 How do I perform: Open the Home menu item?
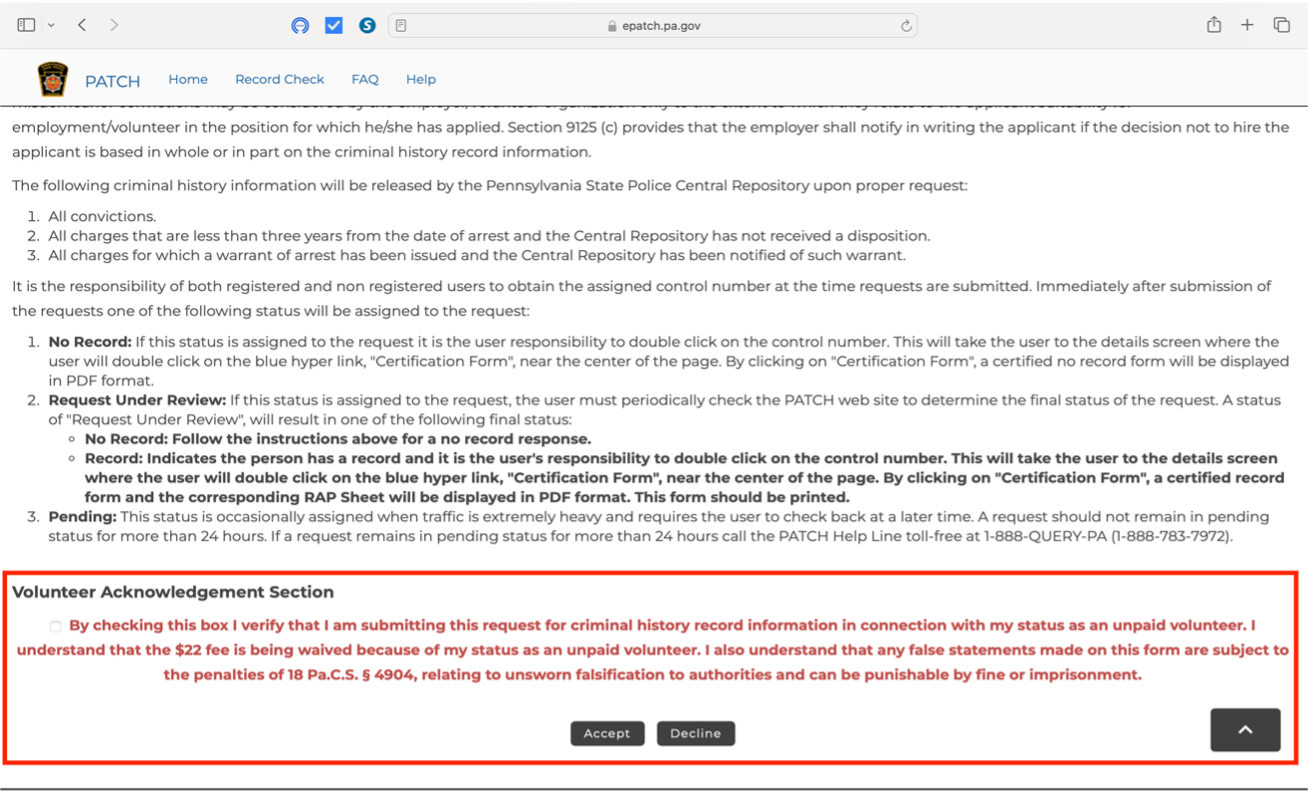pyautogui.click(x=188, y=79)
